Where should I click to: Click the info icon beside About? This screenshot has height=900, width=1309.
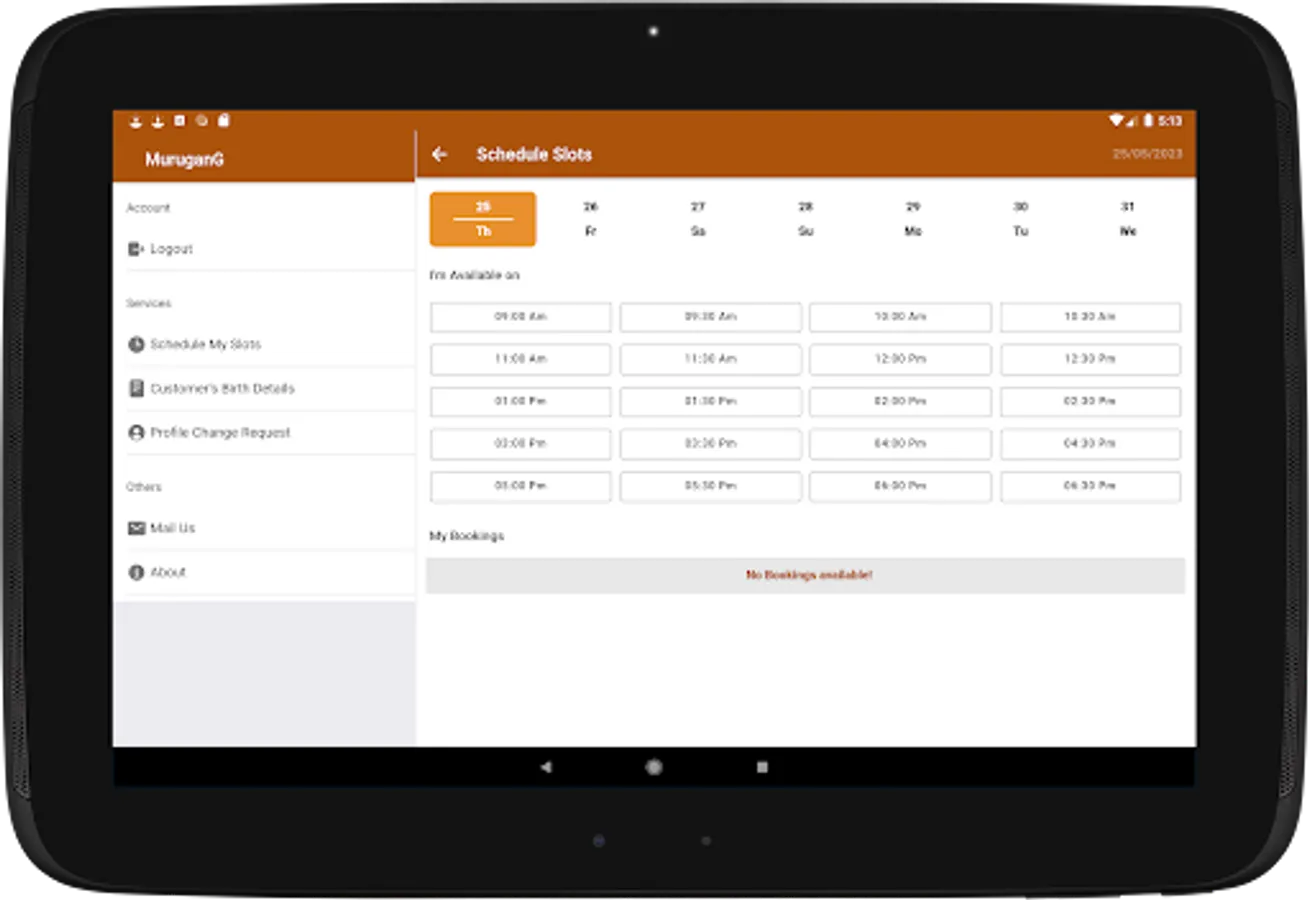click(x=137, y=573)
